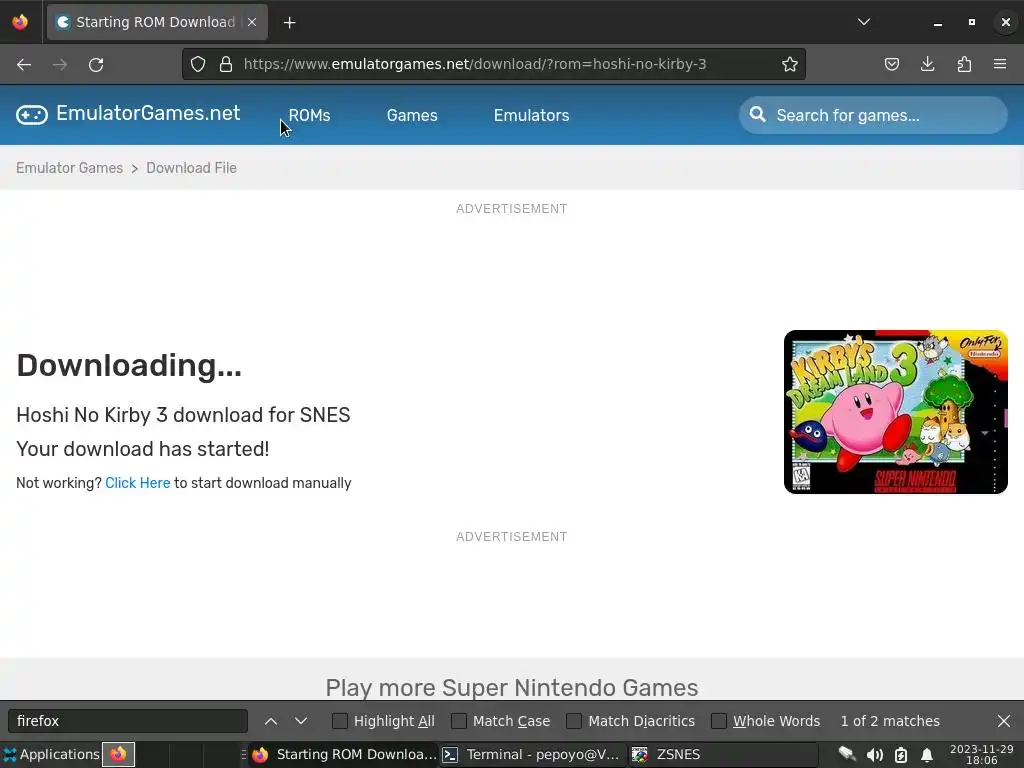
Task: Reload the current page
Action: tap(96, 65)
